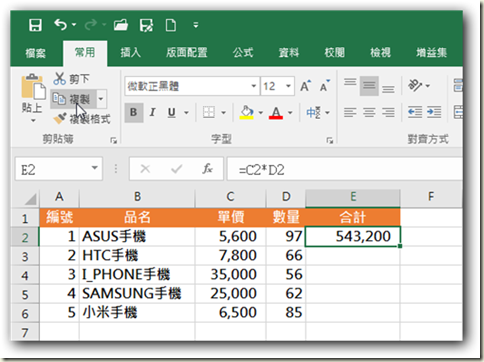Switch to the 公式 tab
This screenshot has width=484, height=362.
243,52
